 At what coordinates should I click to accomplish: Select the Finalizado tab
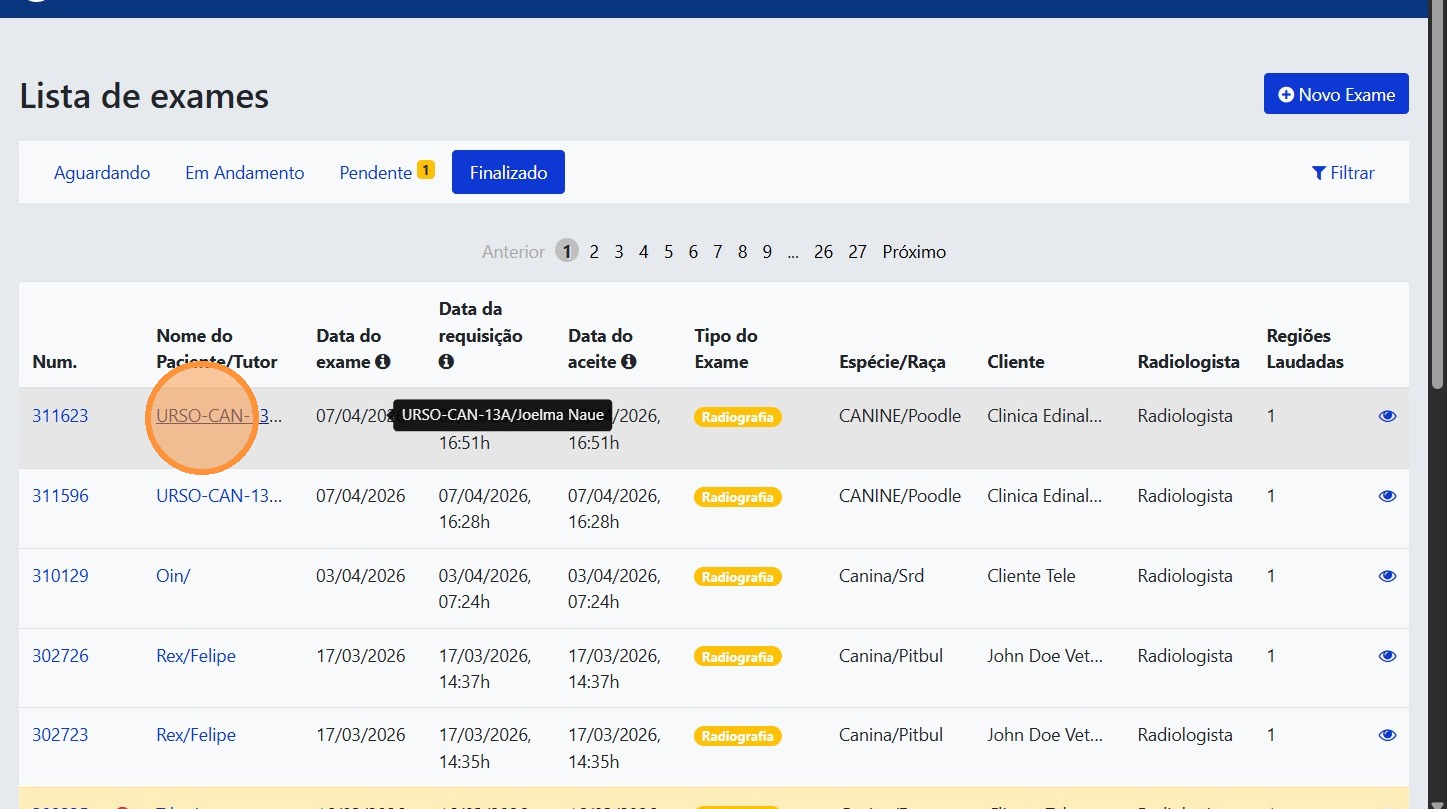click(508, 173)
